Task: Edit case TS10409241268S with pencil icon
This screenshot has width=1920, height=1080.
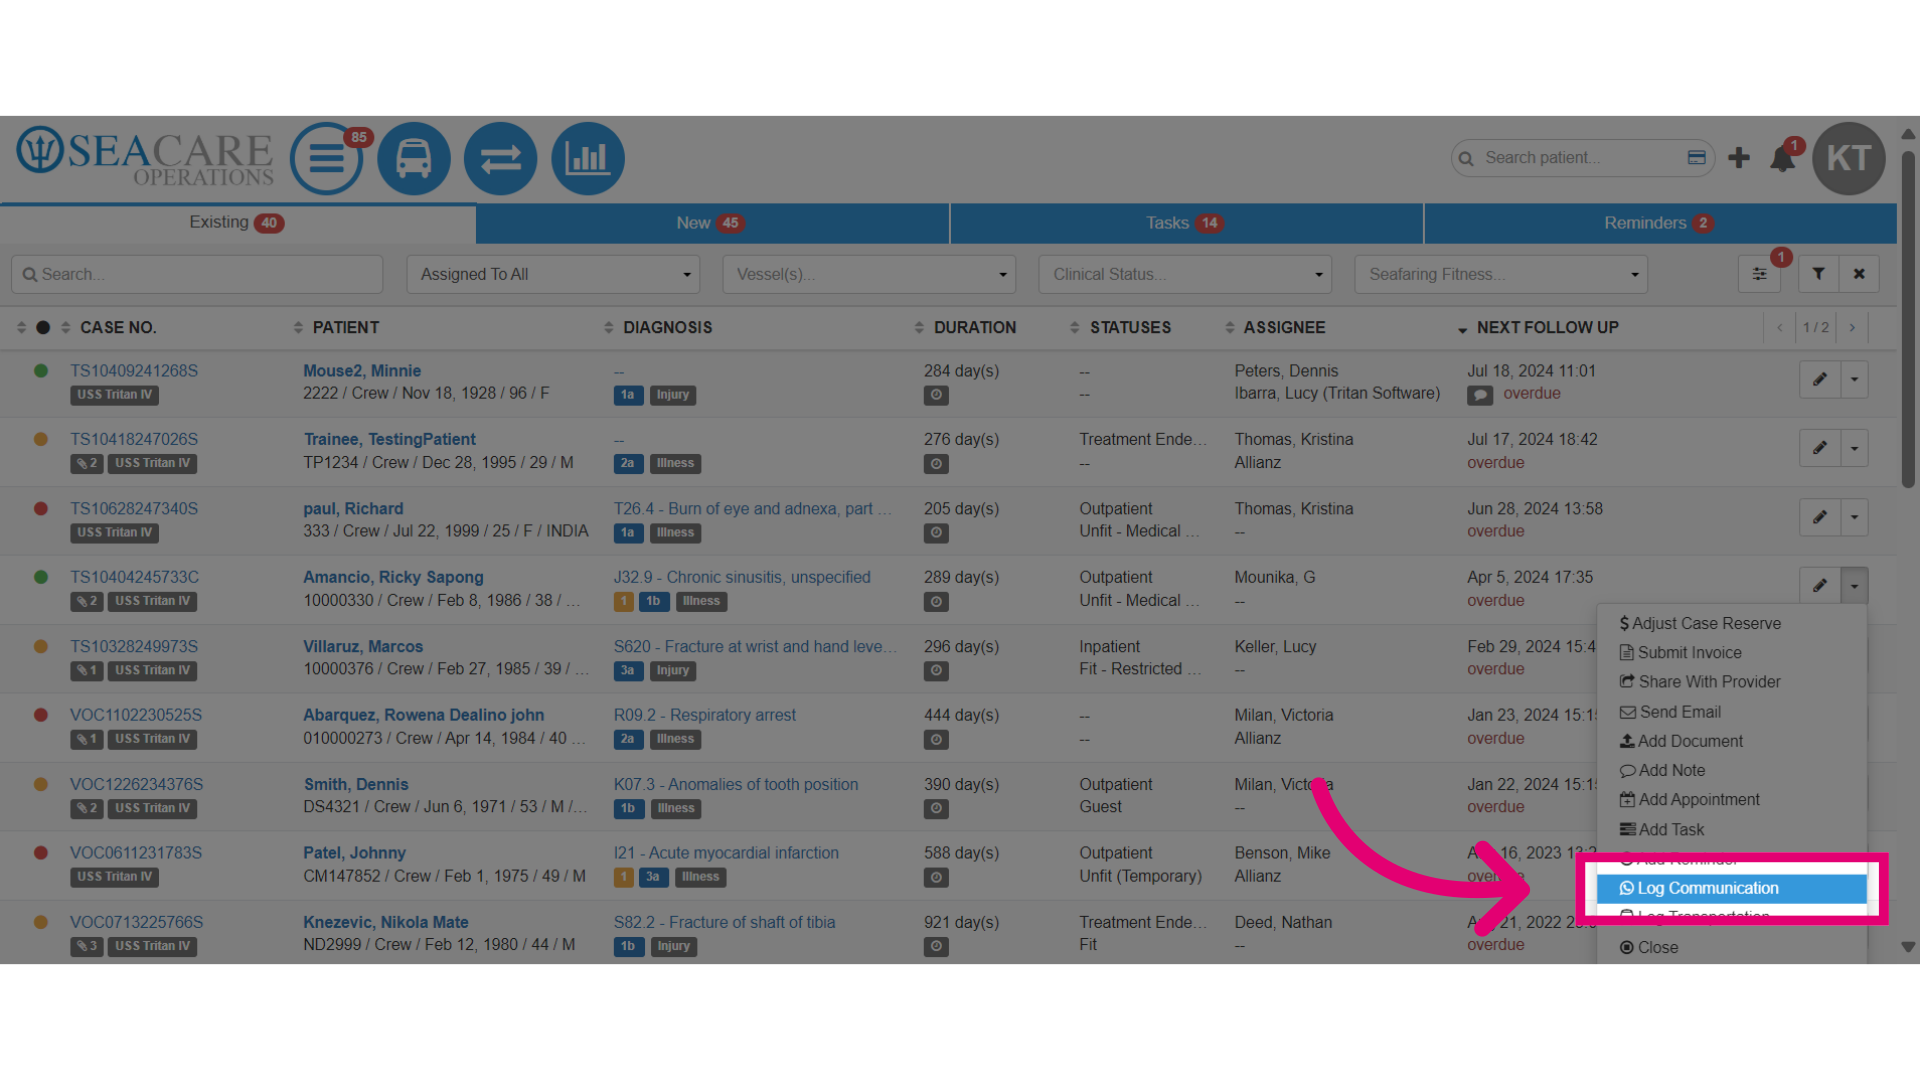Action: pyautogui.click(x=1820, y=379)
